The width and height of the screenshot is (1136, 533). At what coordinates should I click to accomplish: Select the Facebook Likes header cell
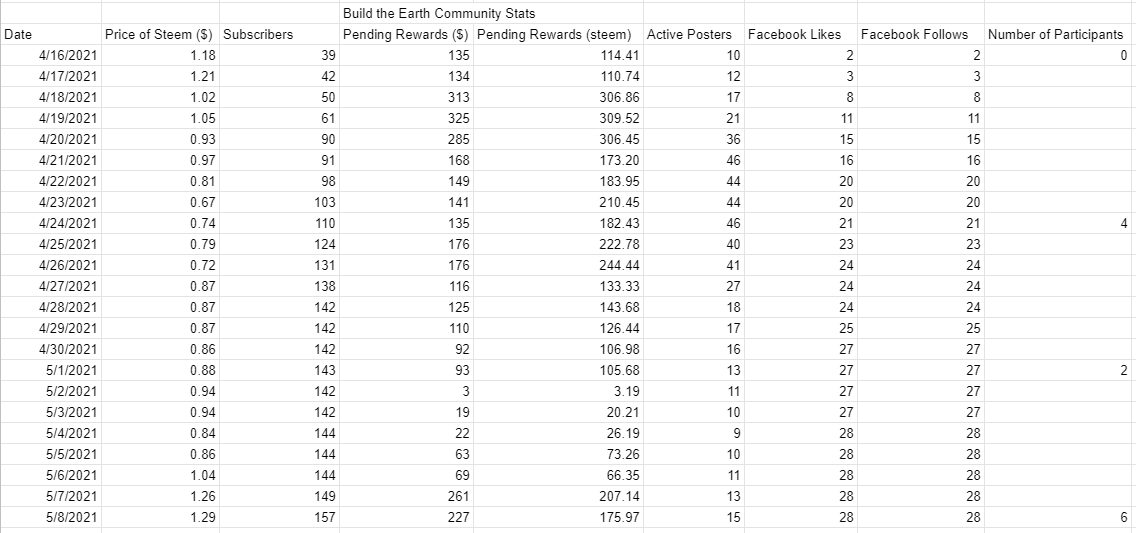801,34
